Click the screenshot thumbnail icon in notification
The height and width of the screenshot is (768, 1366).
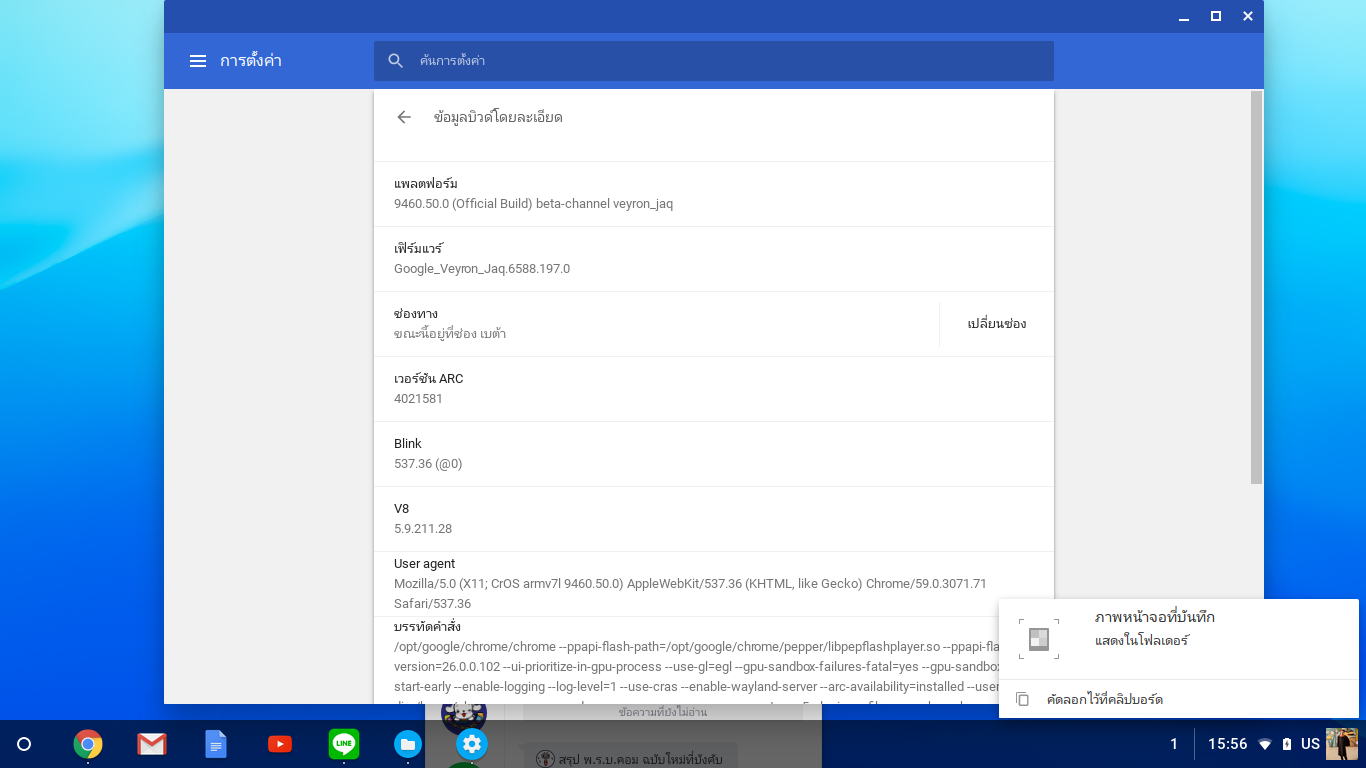click(x=1039, y=639)
